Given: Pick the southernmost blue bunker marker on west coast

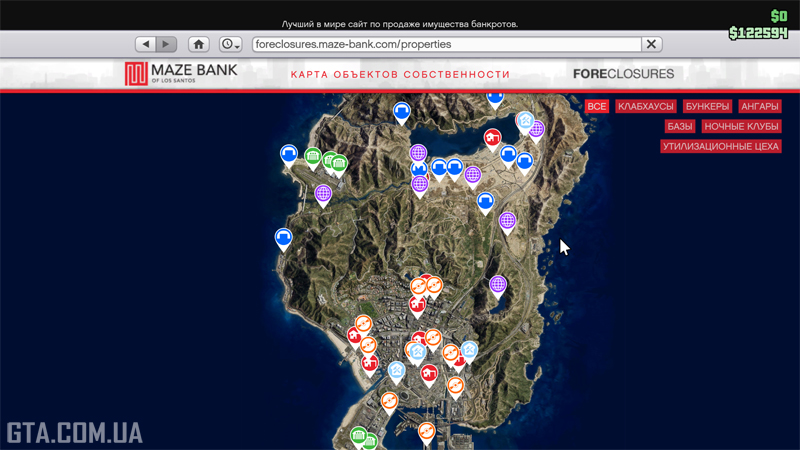Looking at the screenshot, I should pos(284,237).
